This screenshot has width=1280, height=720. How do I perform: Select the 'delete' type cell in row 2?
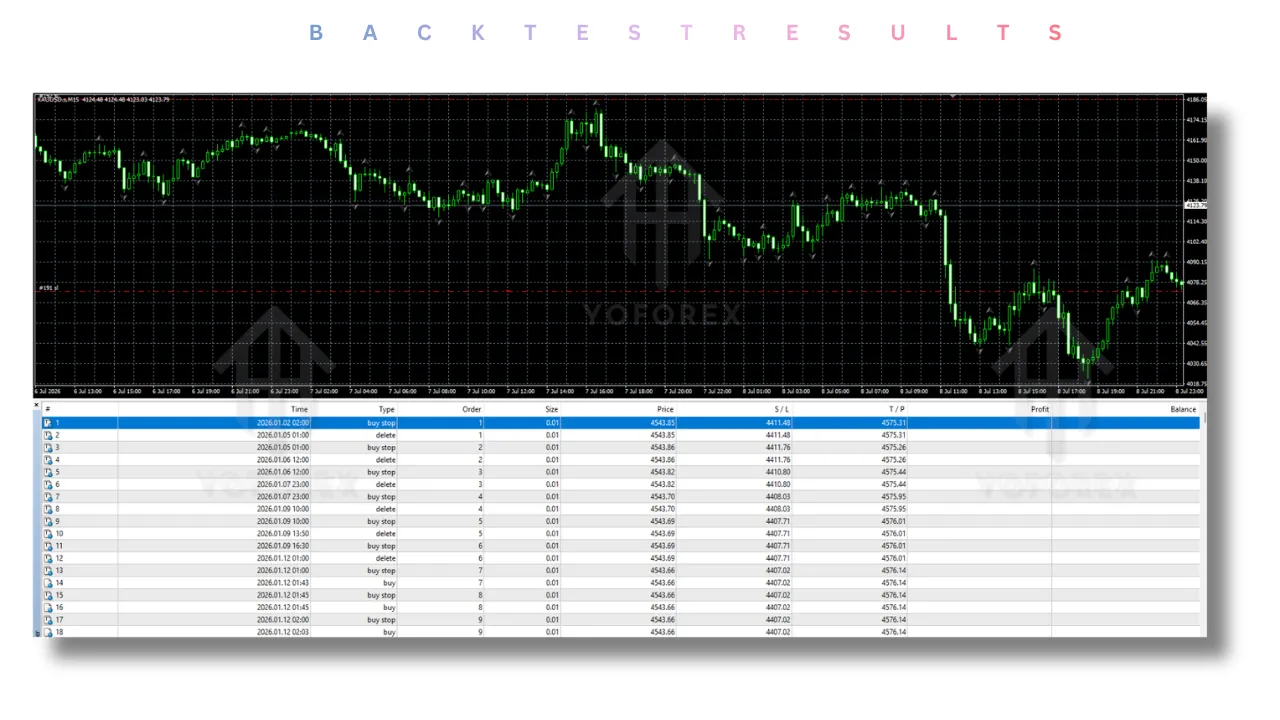click(x=385, y=436)
